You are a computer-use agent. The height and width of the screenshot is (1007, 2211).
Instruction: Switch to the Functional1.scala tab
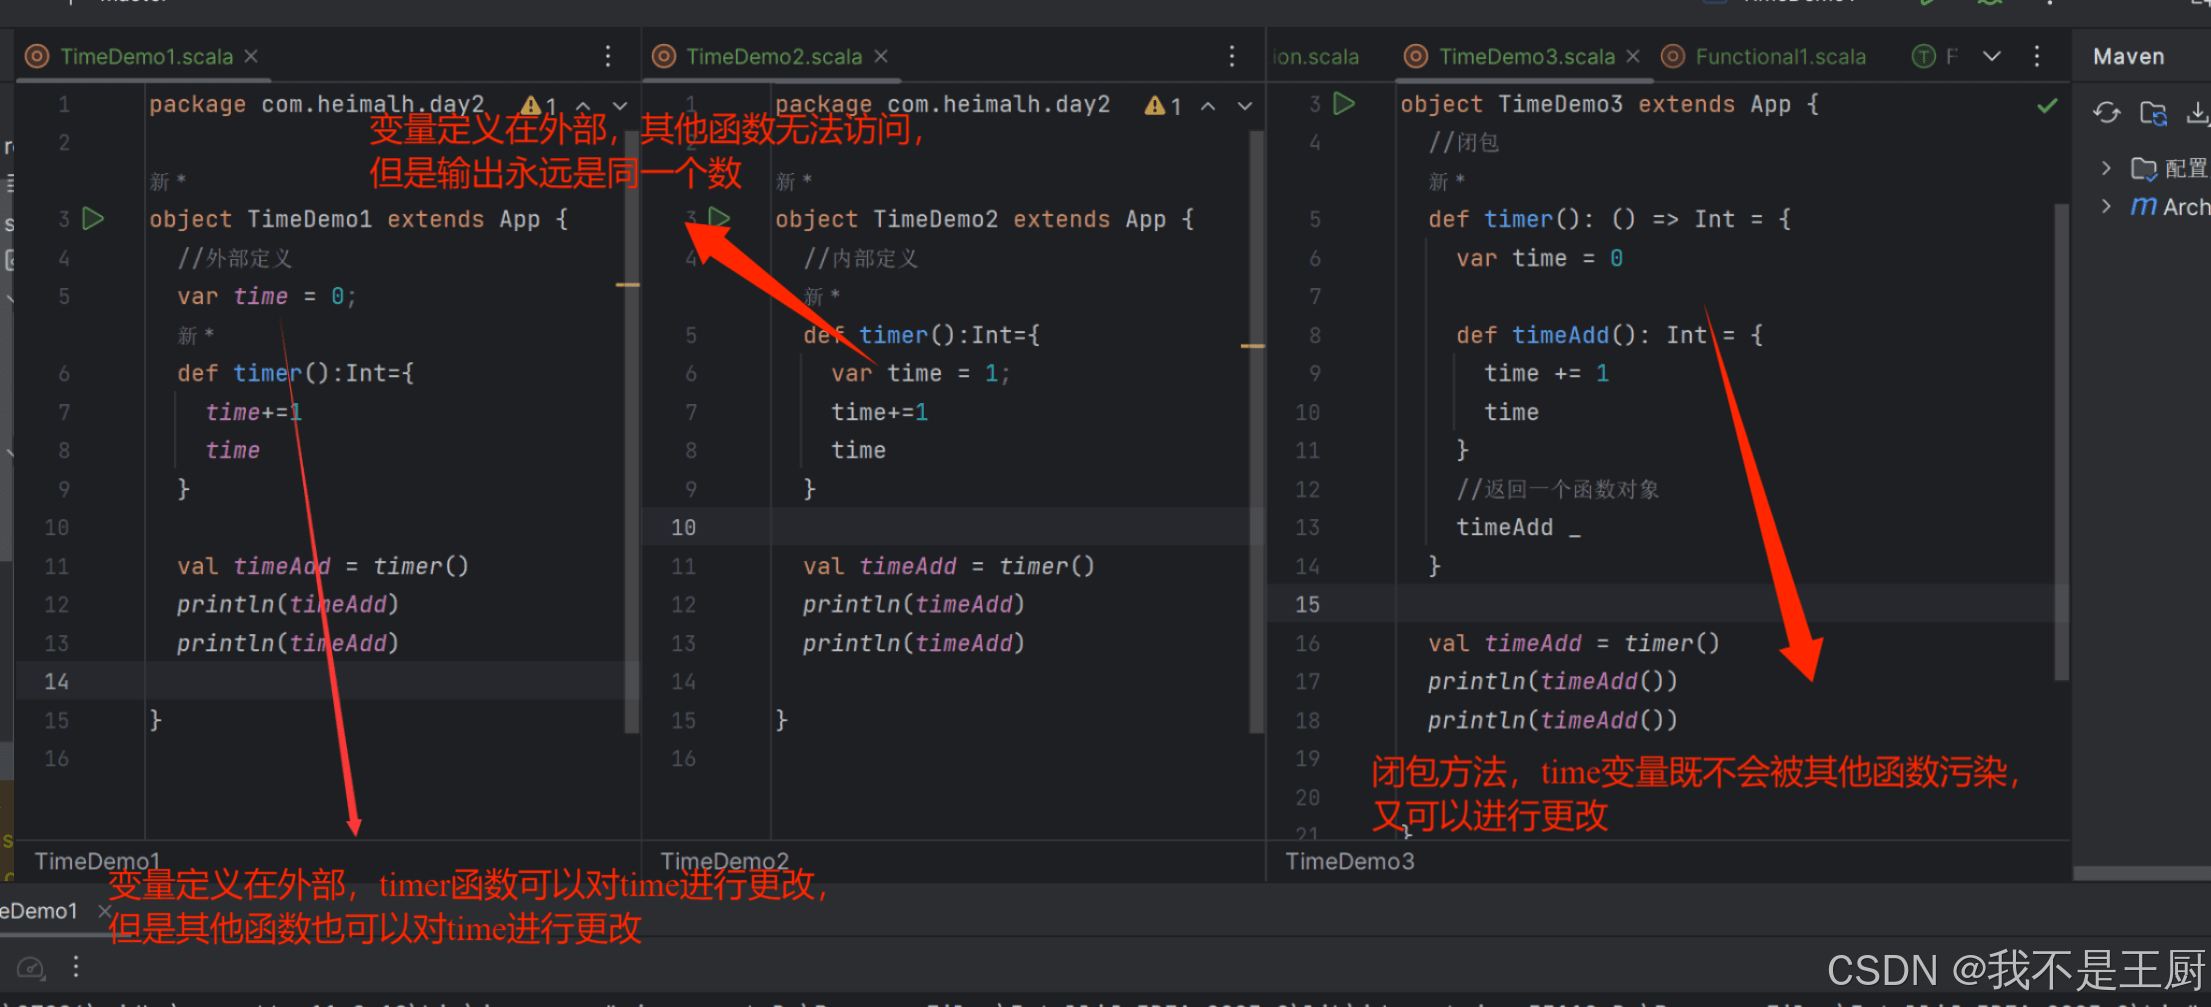(1780, 57)
